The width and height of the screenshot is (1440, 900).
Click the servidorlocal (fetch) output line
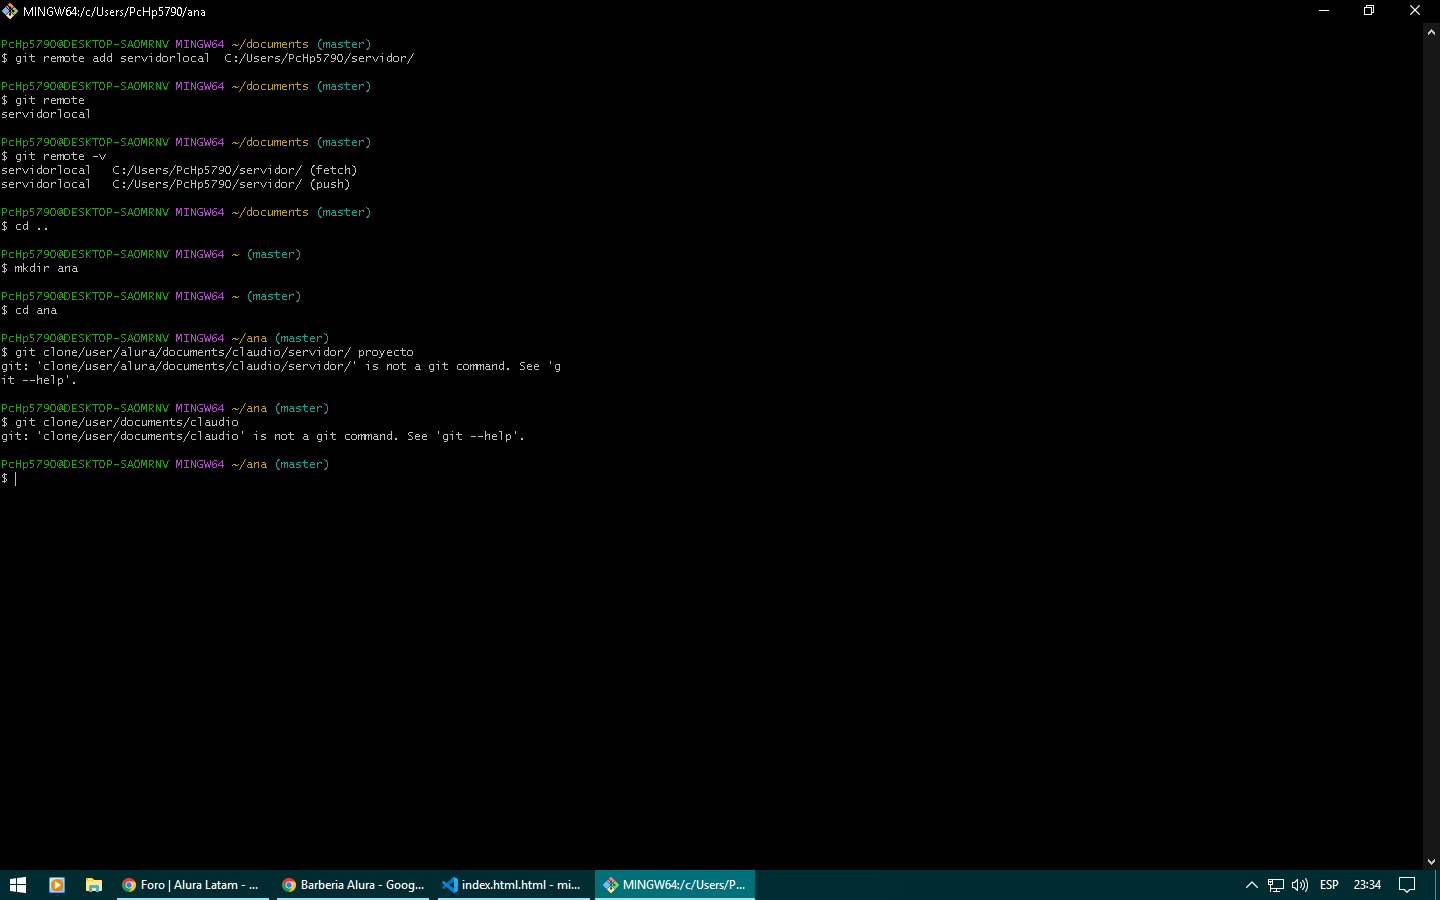[179, 170]
